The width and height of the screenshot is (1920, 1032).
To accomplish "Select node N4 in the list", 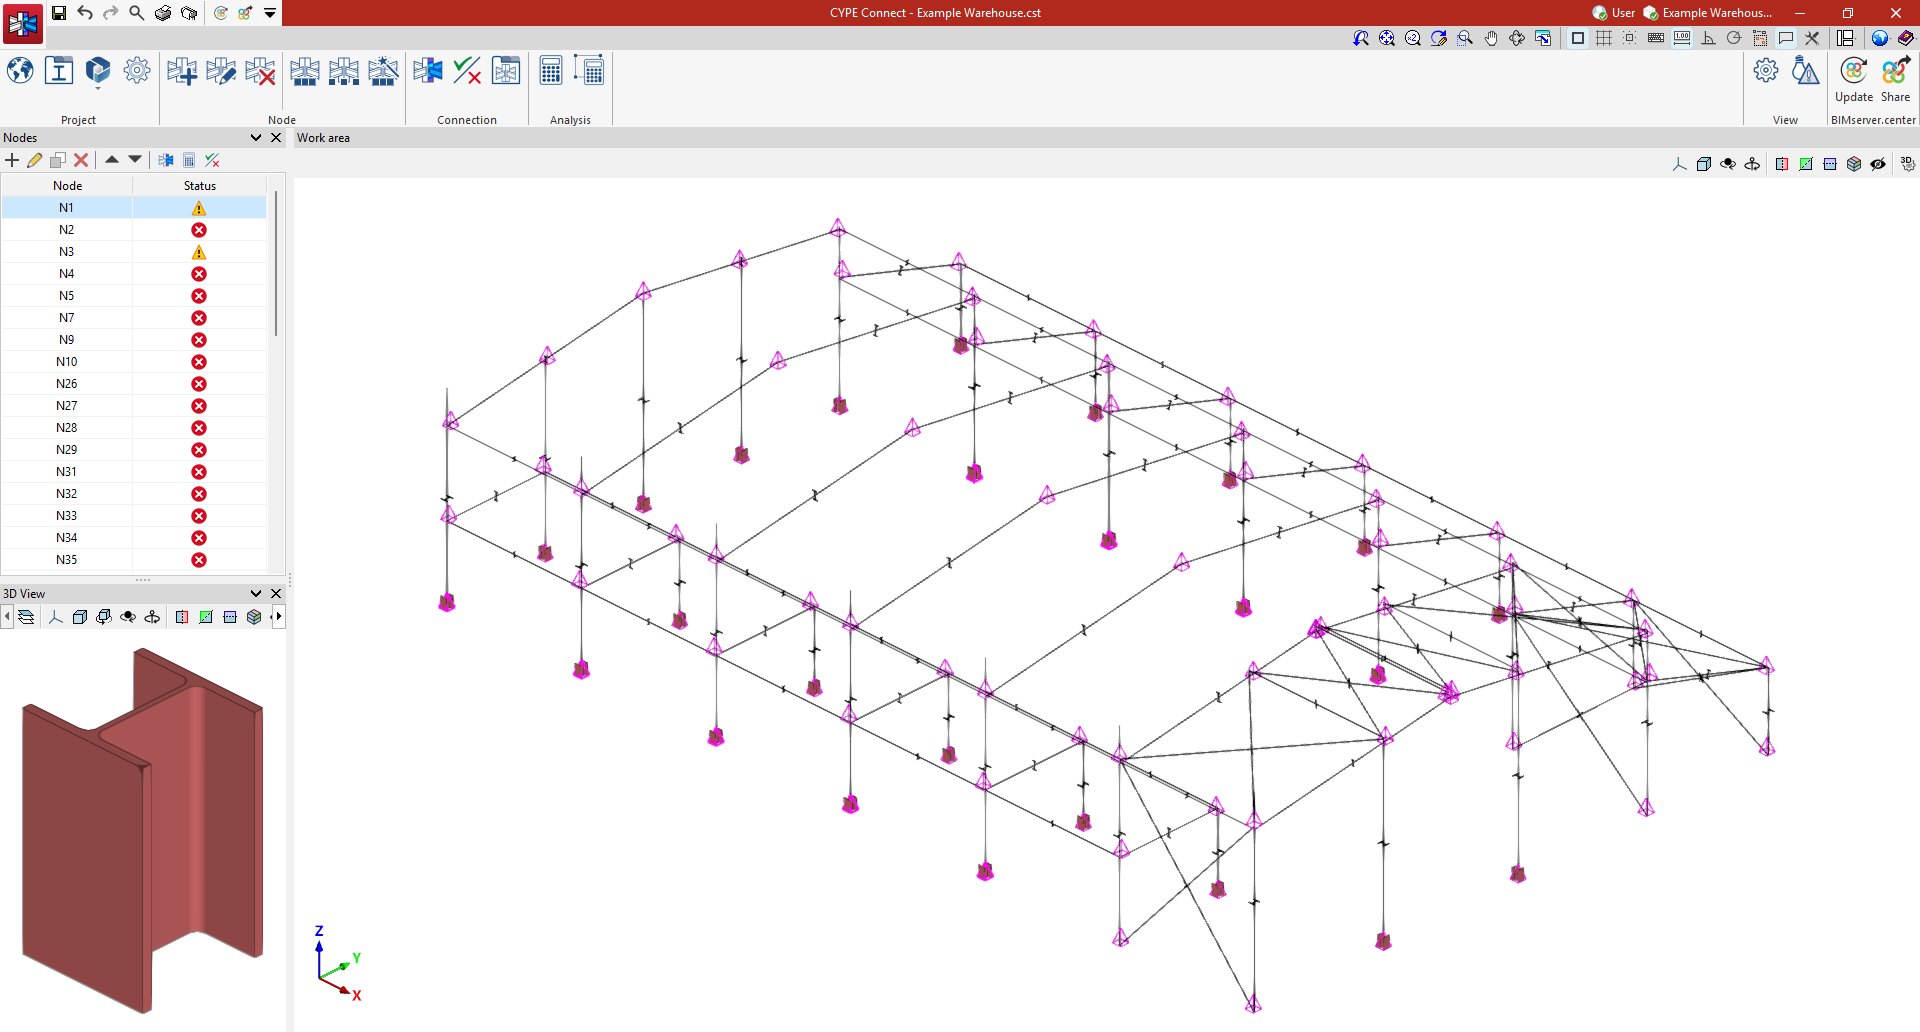I will coord(66,274).
